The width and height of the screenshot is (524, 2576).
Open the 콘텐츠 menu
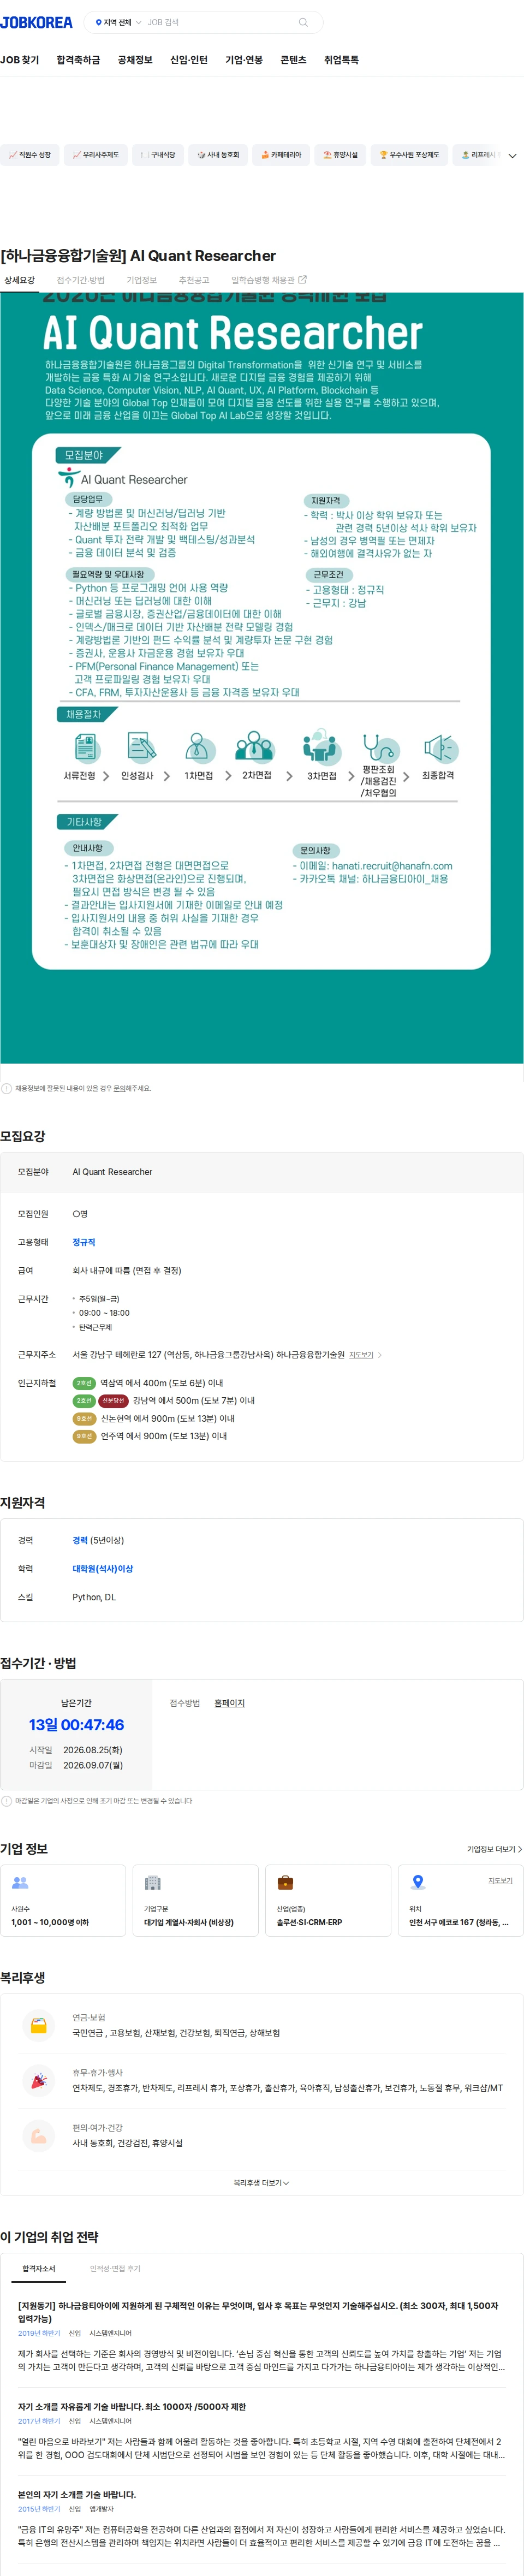click(293, 60)
